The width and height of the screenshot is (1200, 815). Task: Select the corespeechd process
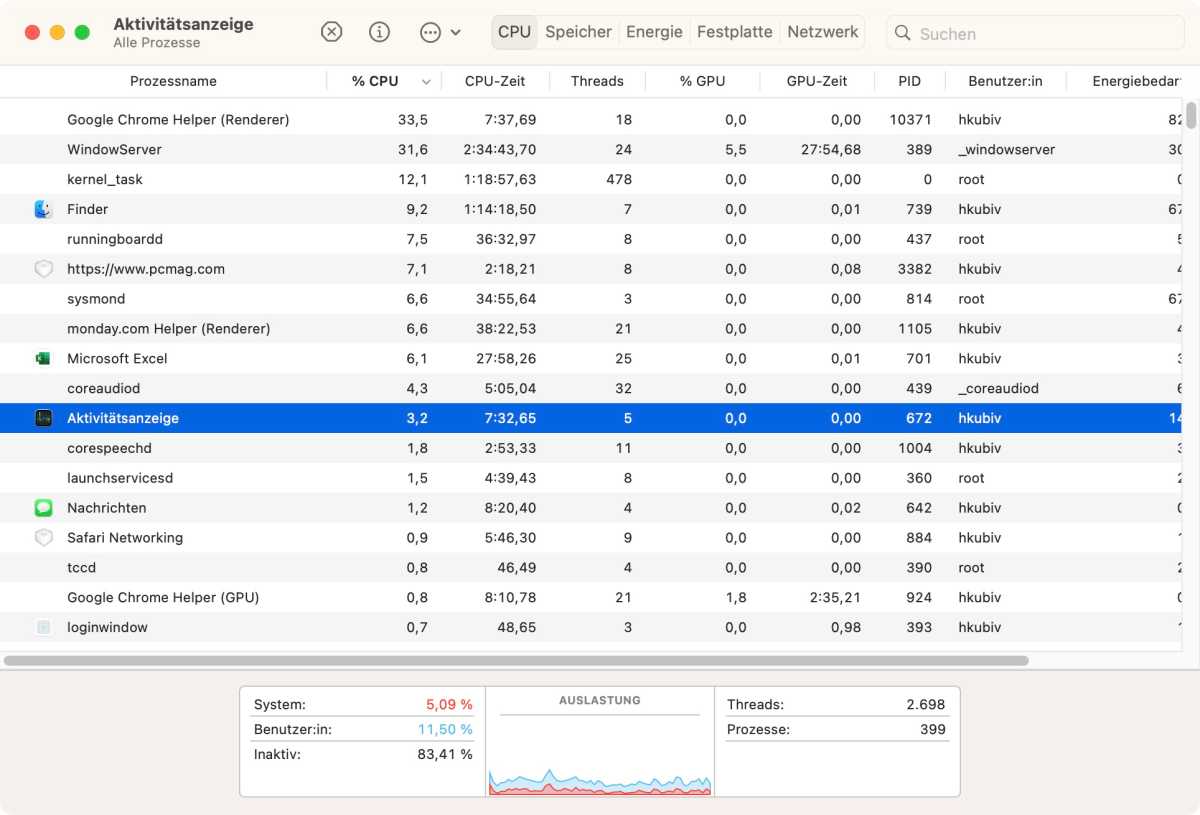(592, 448)
